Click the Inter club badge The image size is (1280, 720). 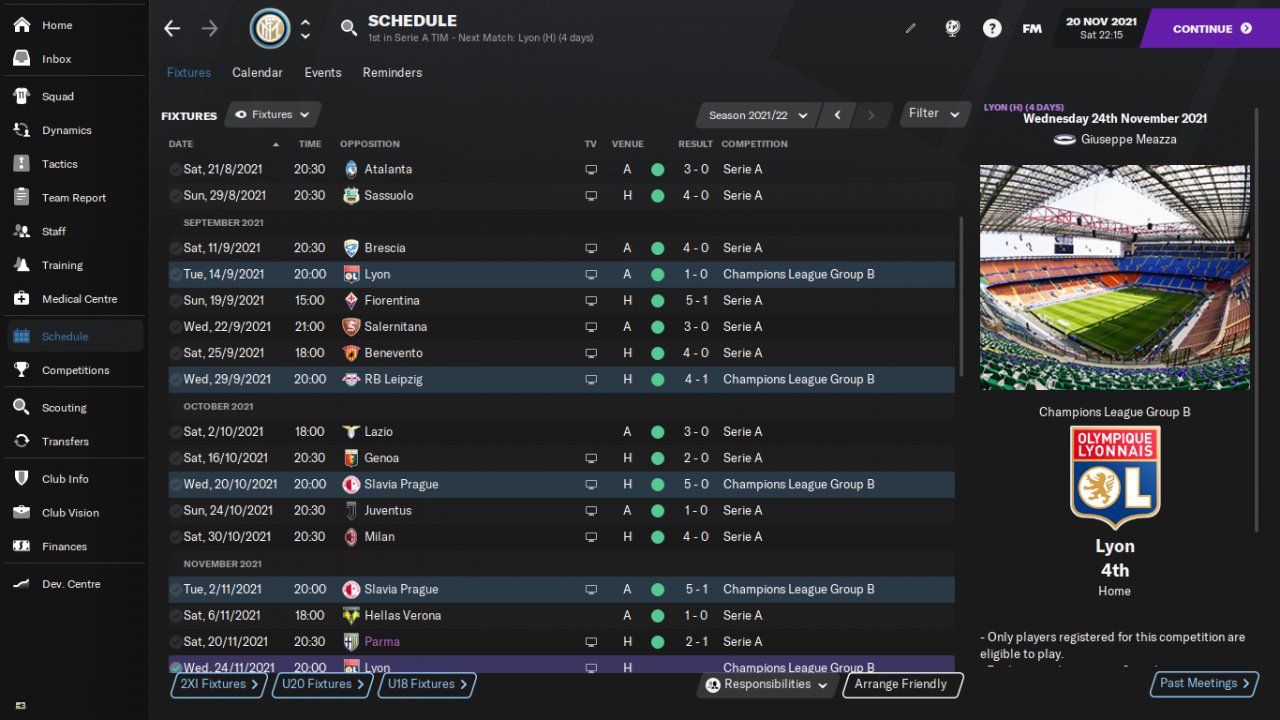270,28
